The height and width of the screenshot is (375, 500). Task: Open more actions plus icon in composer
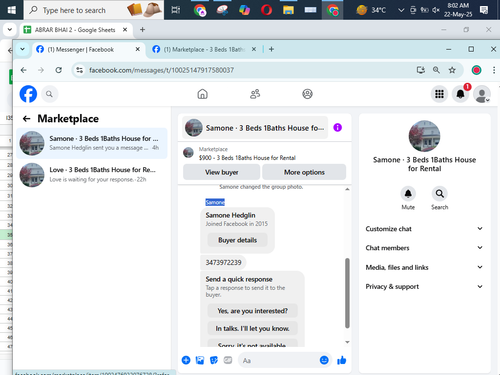(186, 360)
